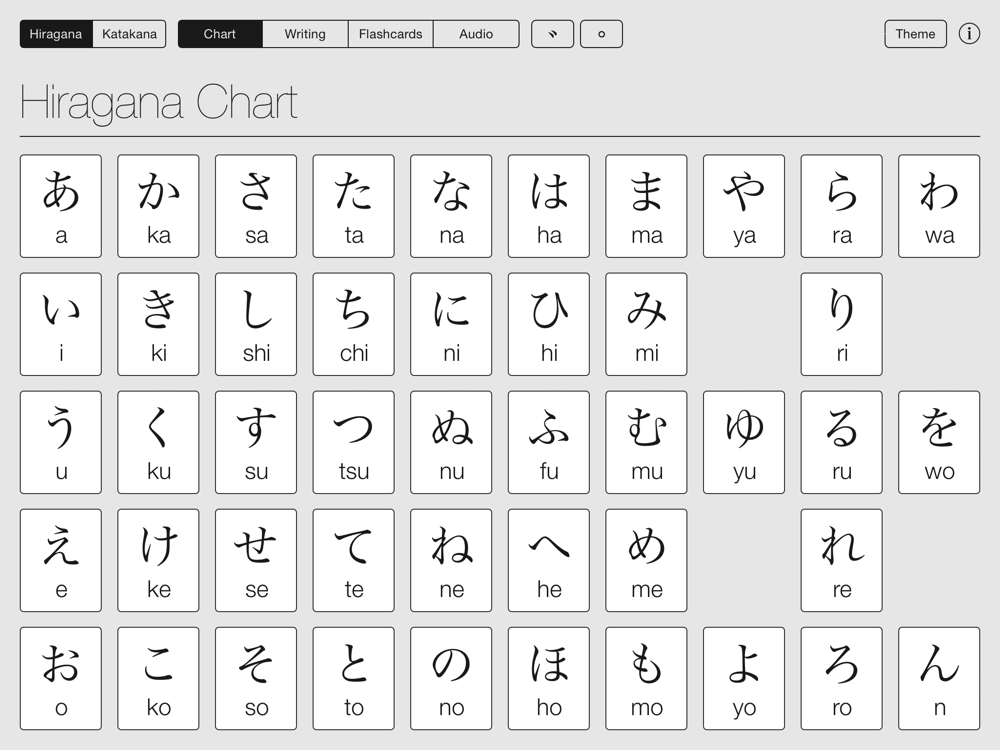Open the こ (ko) card
1000x750 pixels.
coord(158,678)
